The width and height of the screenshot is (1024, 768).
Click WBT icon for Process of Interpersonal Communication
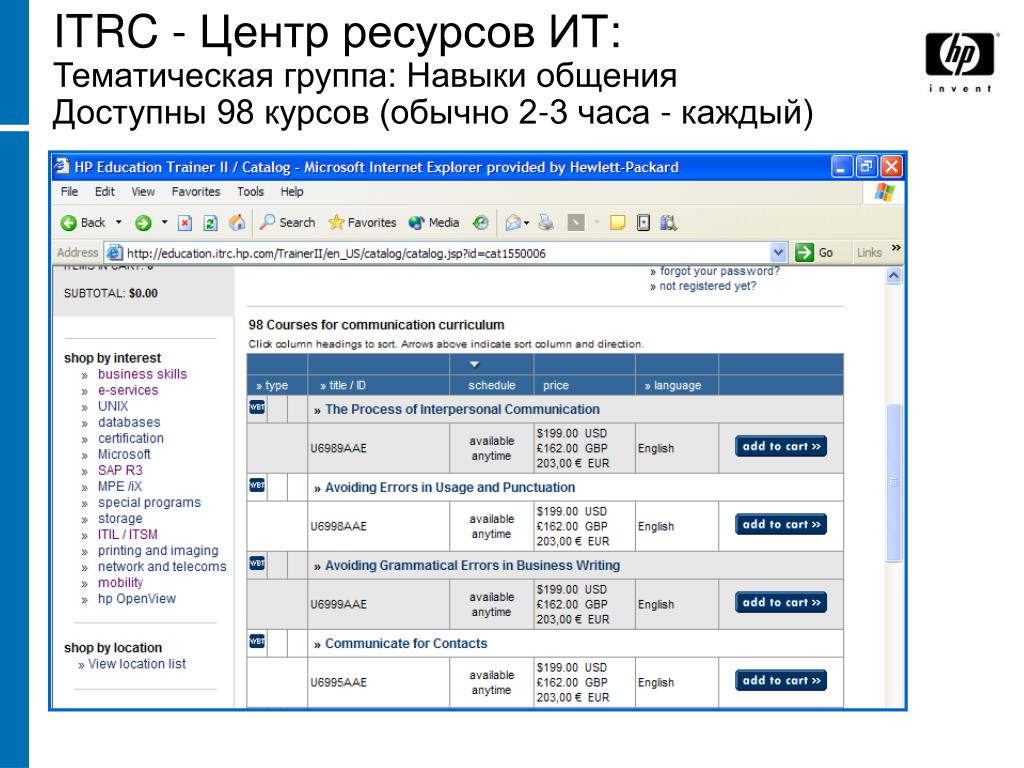[257, 408]
